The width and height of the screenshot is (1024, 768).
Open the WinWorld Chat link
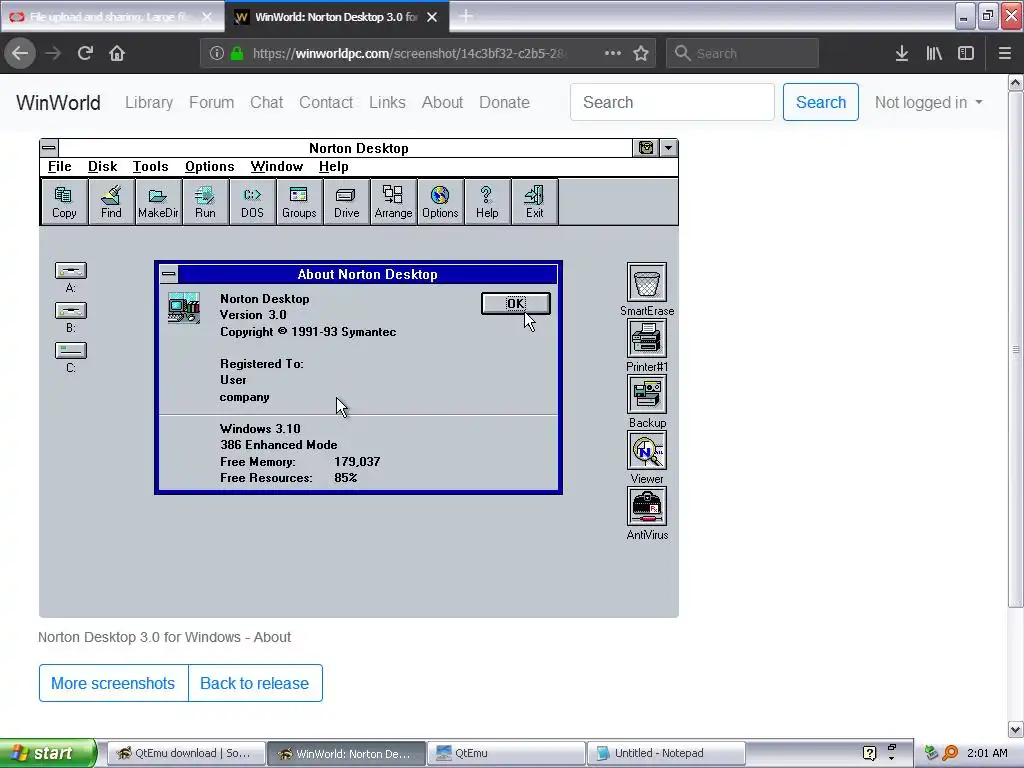tap(266, 103)
